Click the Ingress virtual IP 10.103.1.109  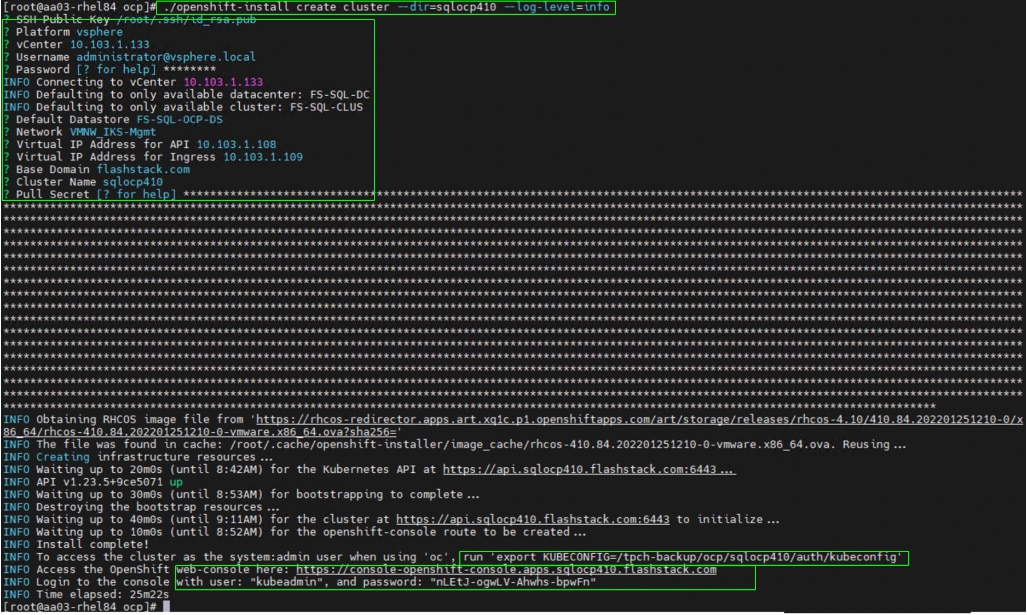(263, 157)
